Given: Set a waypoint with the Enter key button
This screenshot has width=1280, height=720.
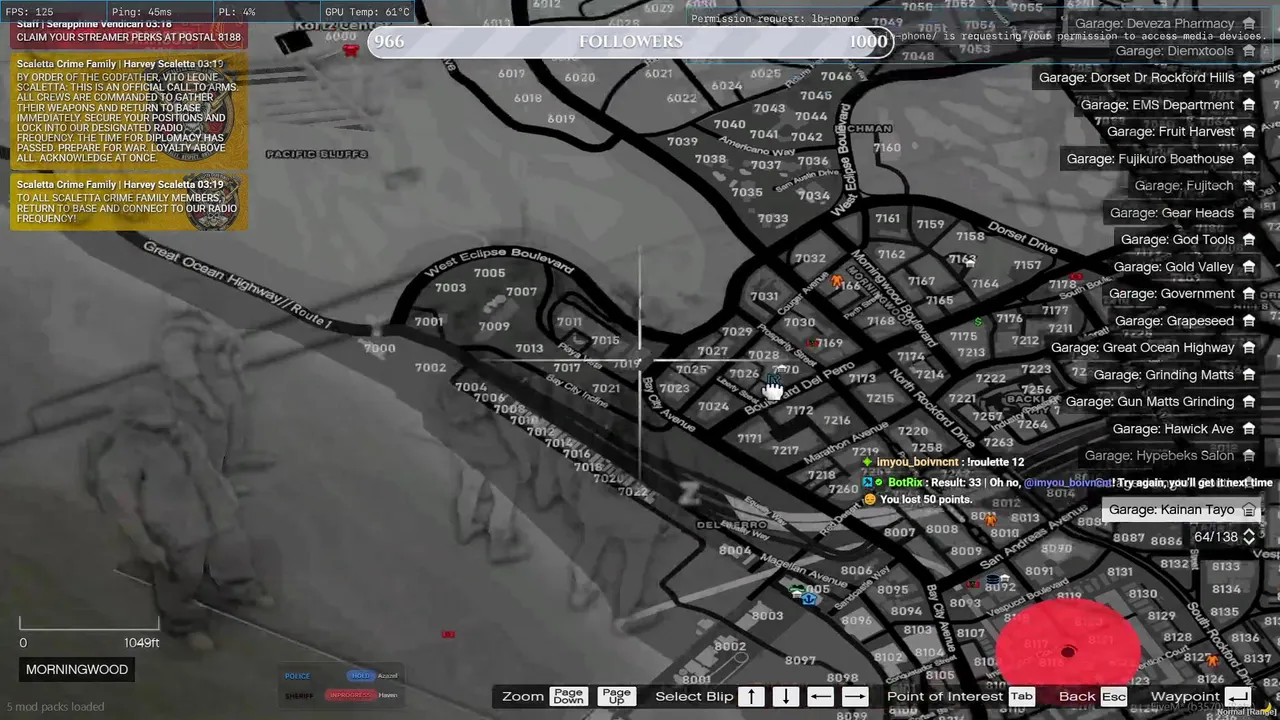Looking at the screenshot, I should tap(1237, 696).
